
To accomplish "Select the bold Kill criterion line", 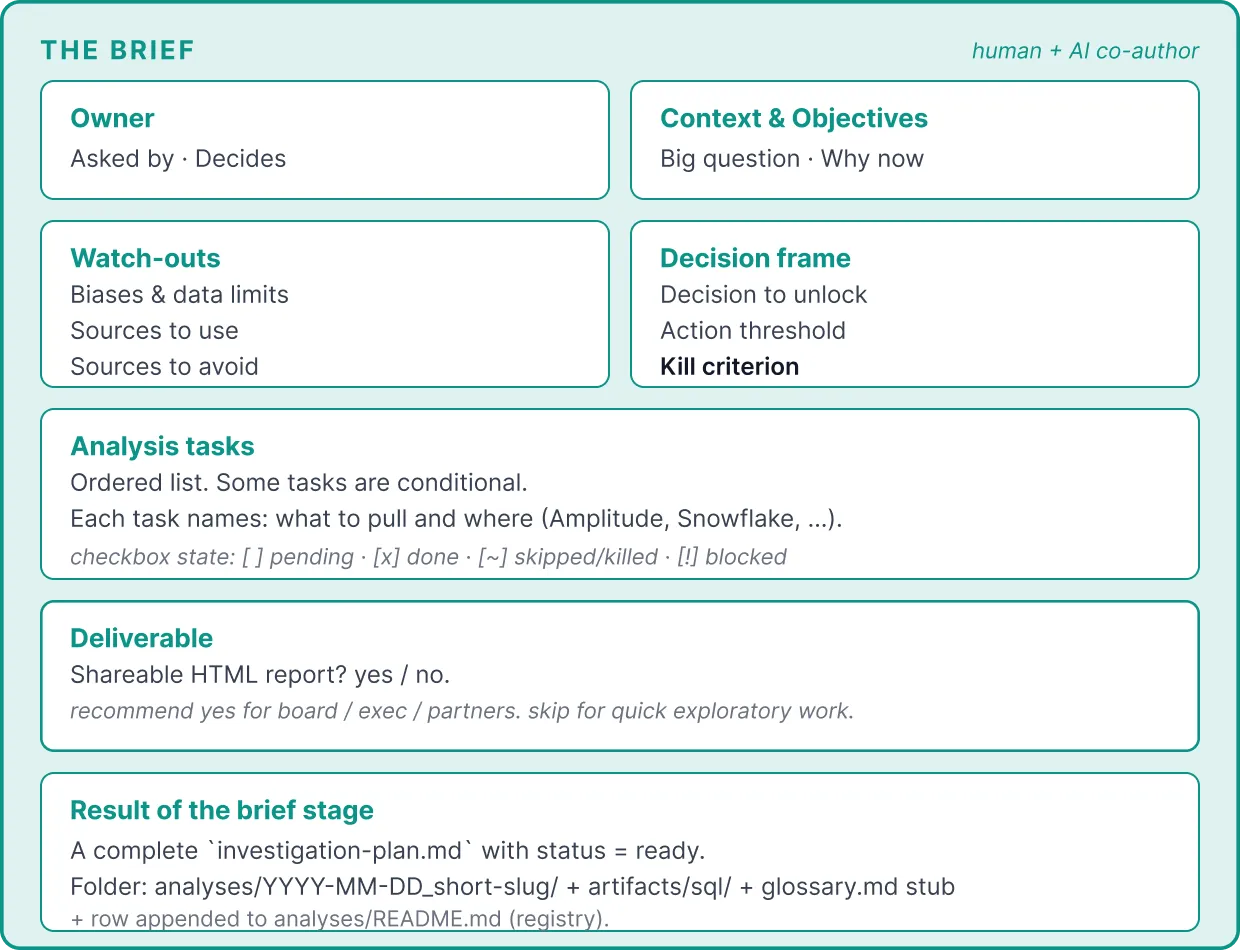I will pyautogui.click(x=729, y=366).
